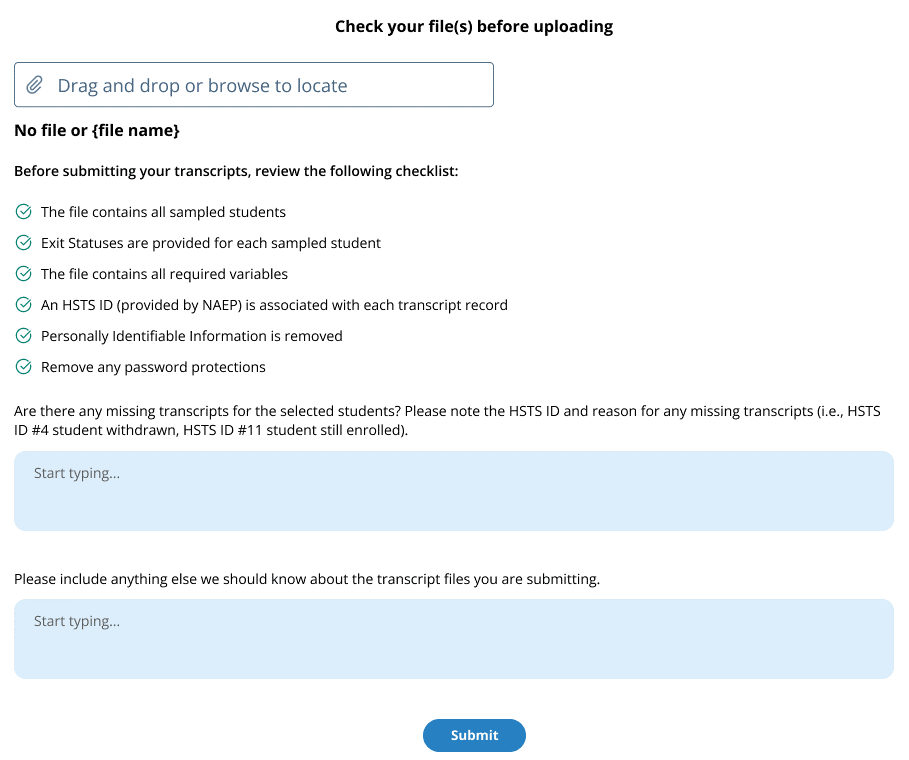Viewport: 909px width, 760px height.
Task: Click 'Personally Identifiable Information is removed' text
Action: pyautogui.click(x=191, y=336)
